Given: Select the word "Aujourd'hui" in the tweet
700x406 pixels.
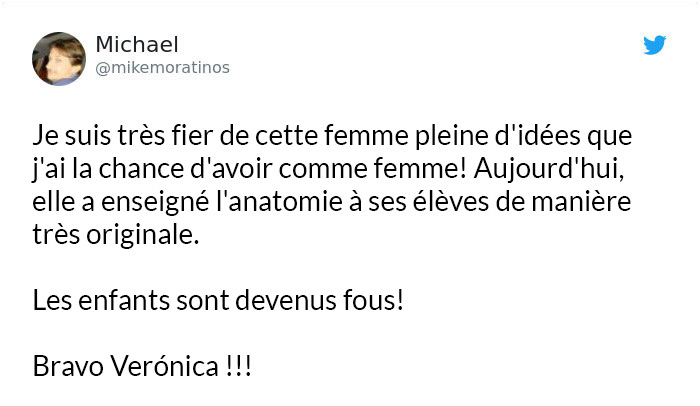Looking at the screenshot, I should coord(548,169).
